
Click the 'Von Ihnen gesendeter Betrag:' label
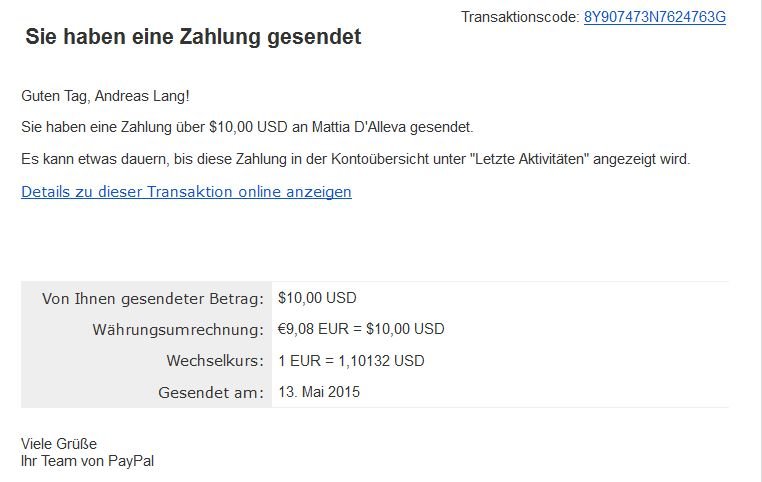[153, 298]
